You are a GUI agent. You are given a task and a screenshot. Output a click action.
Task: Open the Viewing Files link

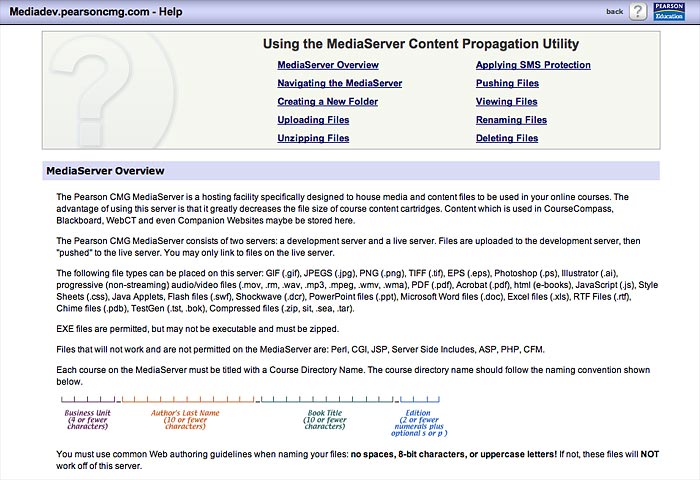point(507,102)
